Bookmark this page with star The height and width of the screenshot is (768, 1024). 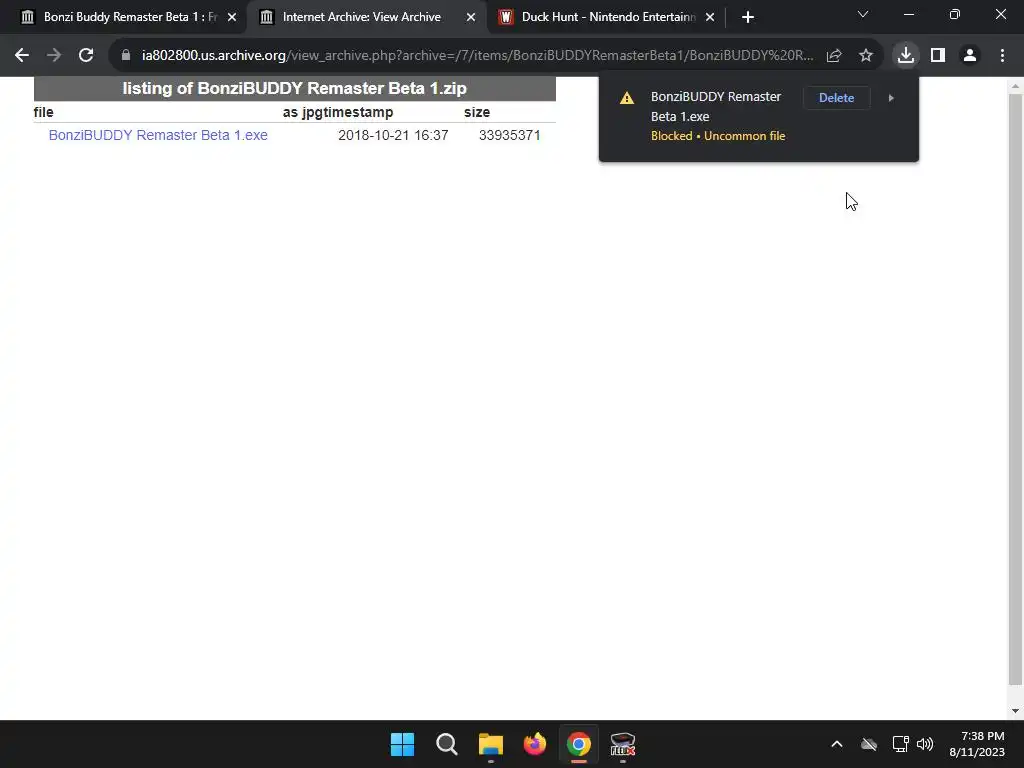[866, 56]
